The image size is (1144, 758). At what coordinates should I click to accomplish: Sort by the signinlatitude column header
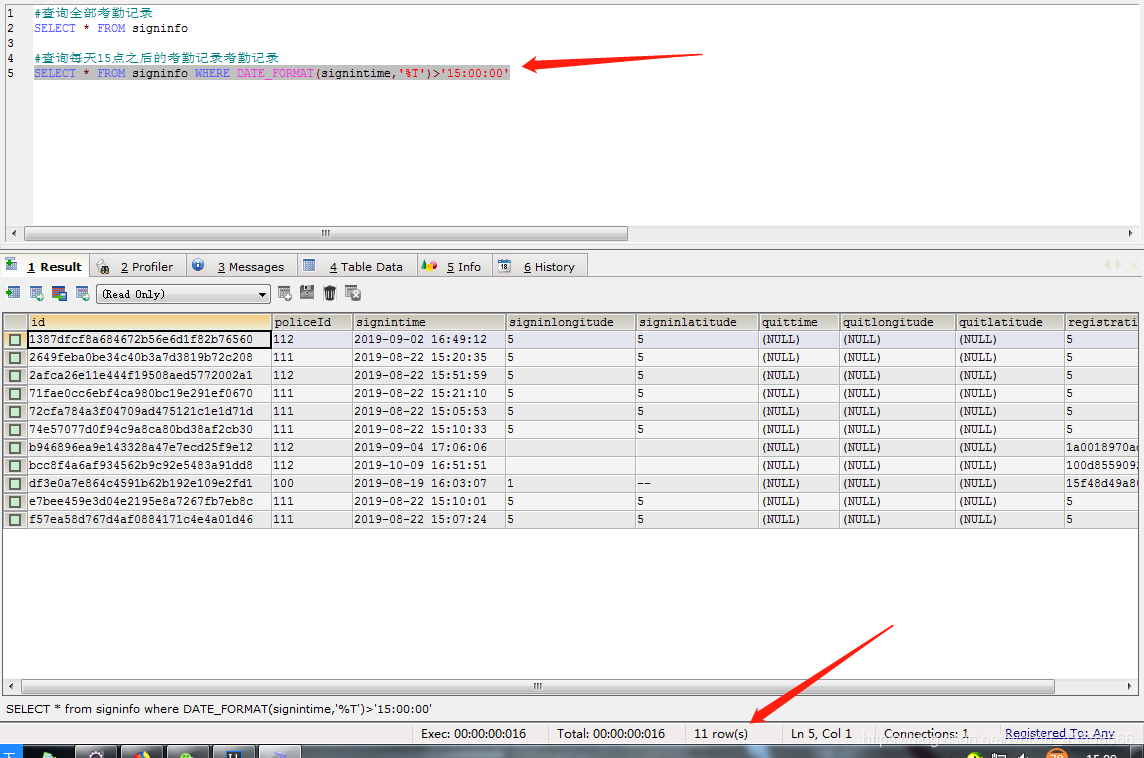coord(697,322)
